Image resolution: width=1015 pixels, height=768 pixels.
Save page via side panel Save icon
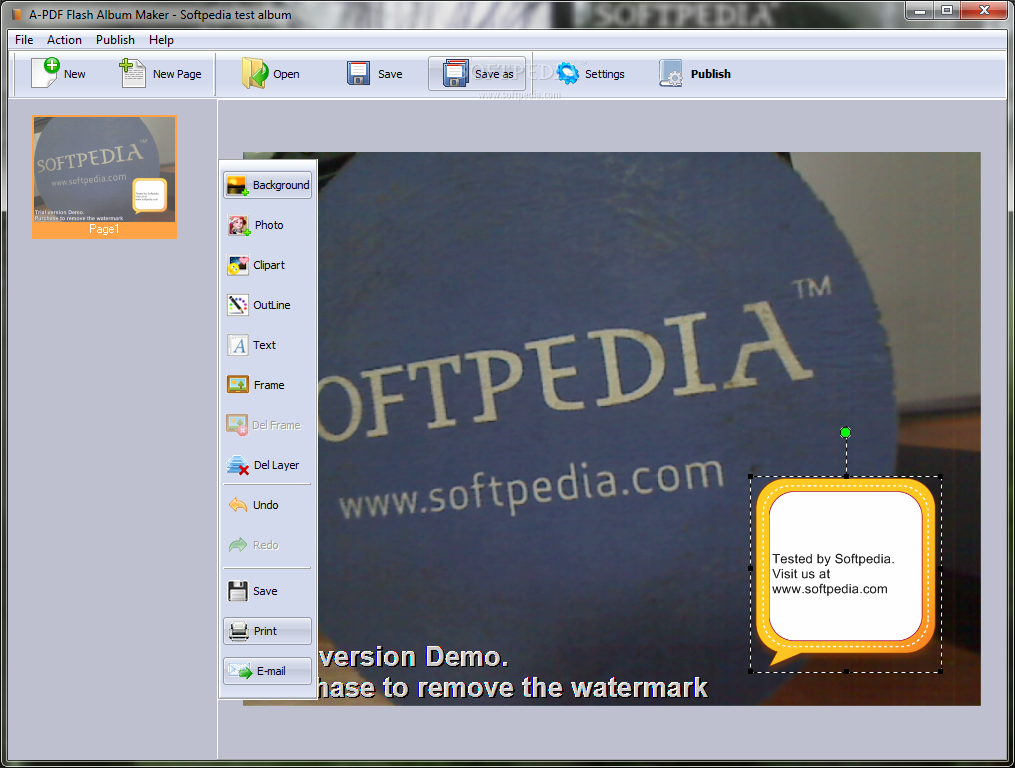click(238, 591)
